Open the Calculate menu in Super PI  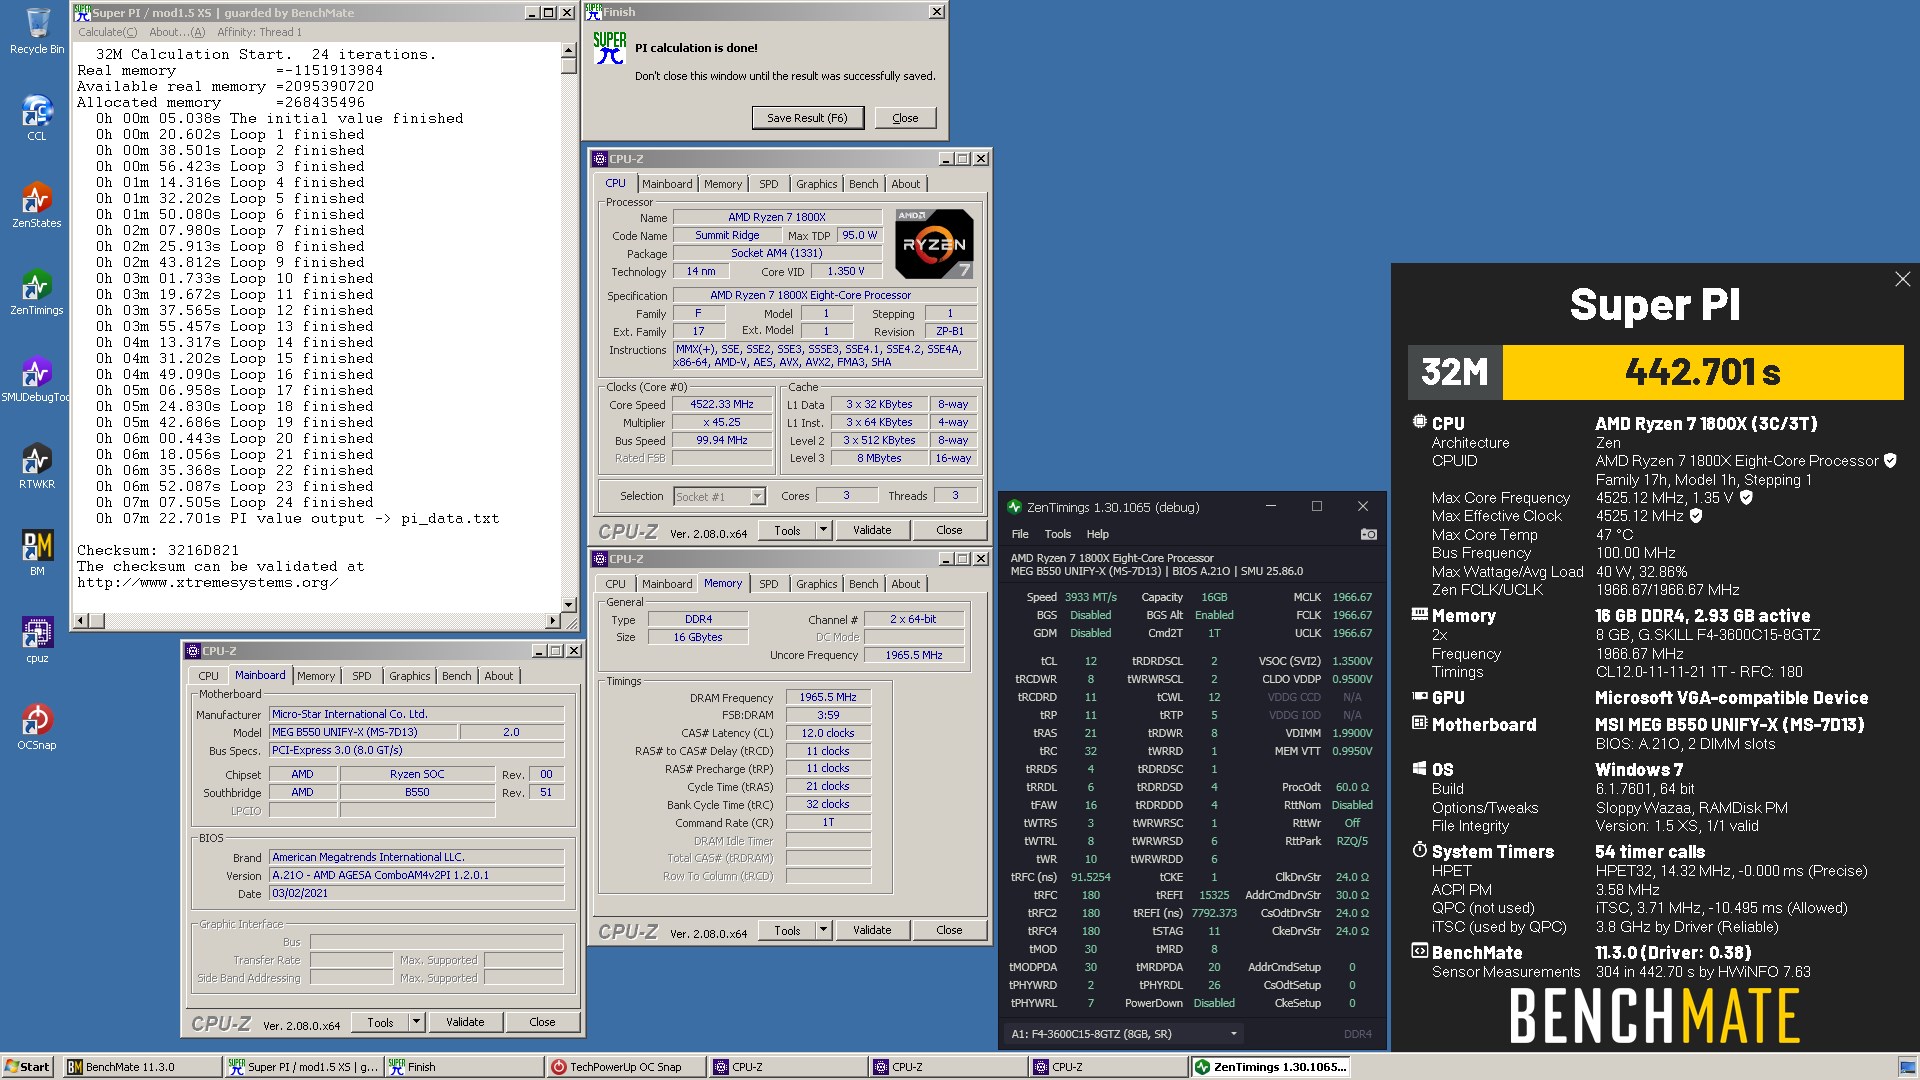(108, 32)
